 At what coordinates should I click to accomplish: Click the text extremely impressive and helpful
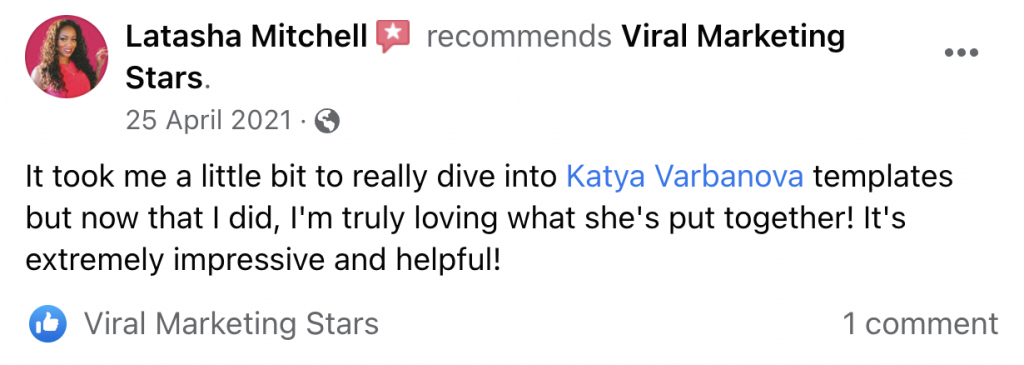pyautogui.click(x=263, y=262)
